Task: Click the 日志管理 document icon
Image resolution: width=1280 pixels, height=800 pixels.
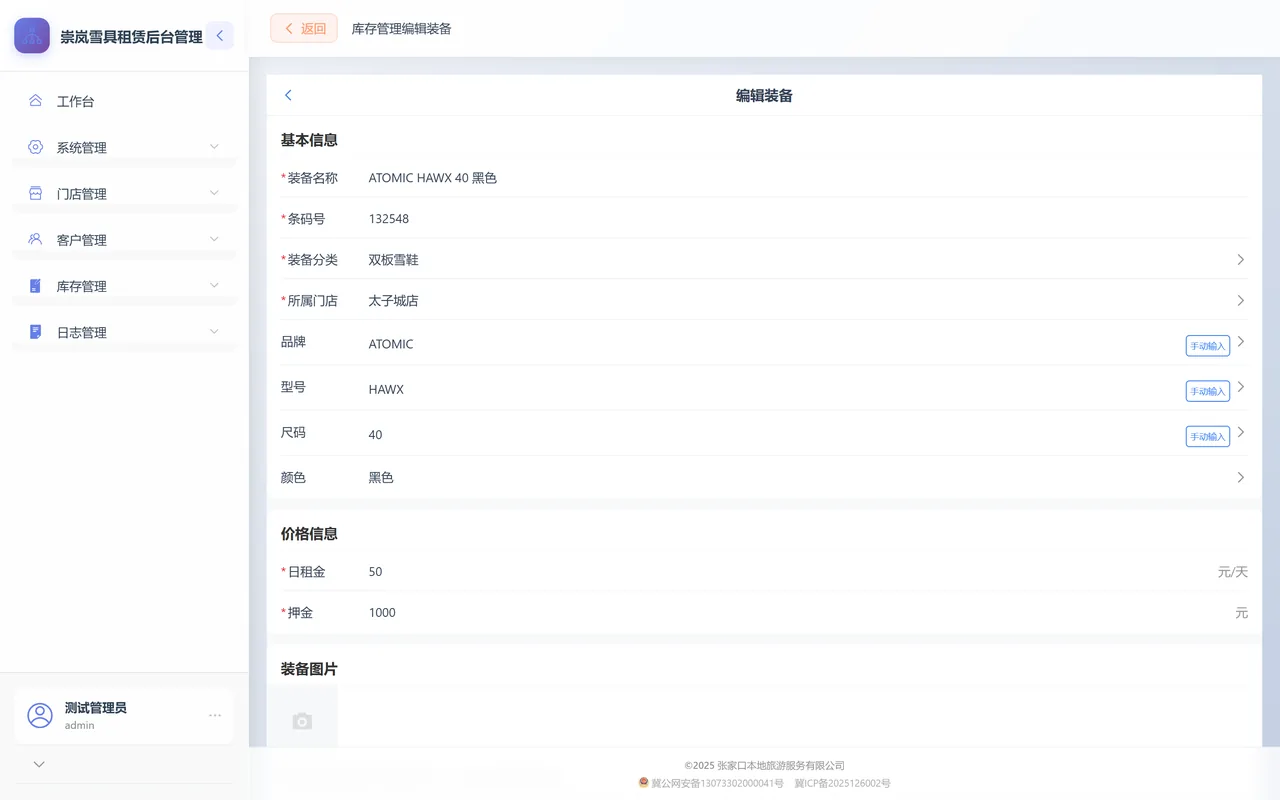Action: point(35,332)
